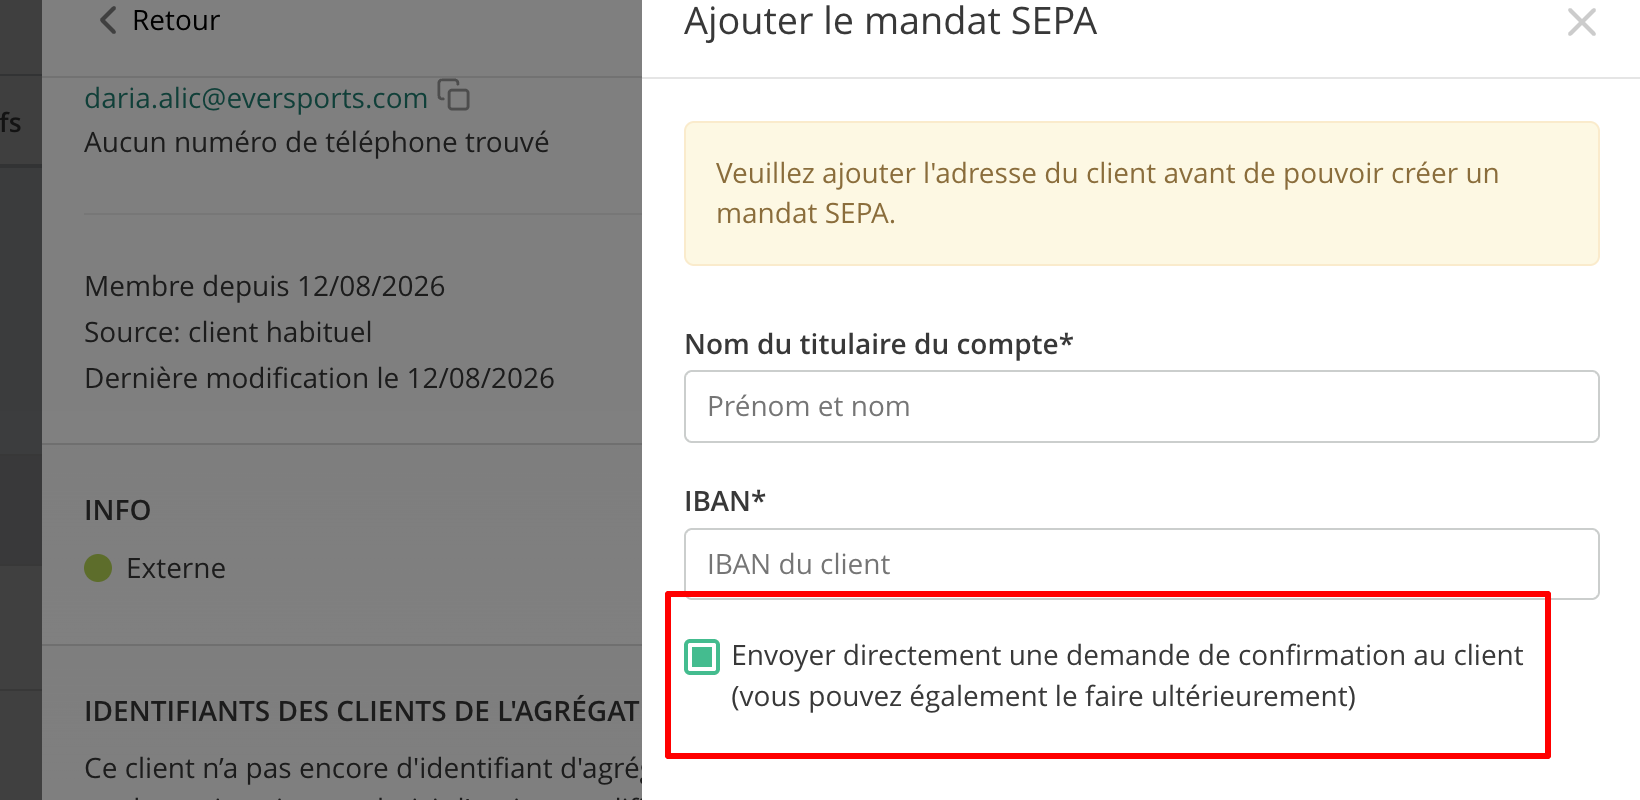Select the INFO section heading
Image resolution: width=1640 pixels, height=800 pixels.
[117, 510]
